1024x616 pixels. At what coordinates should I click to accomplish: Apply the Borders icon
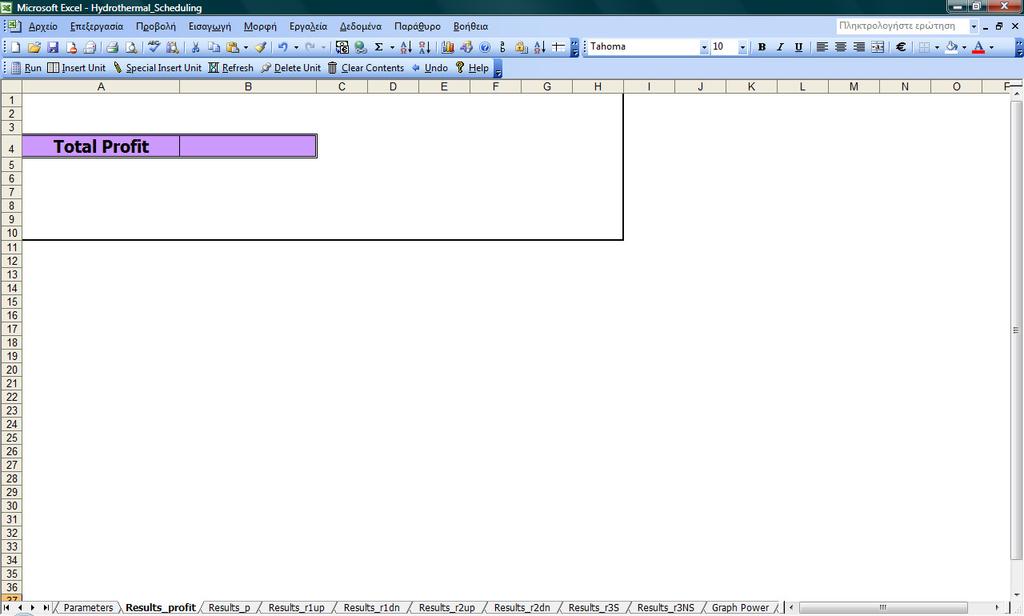924,47
